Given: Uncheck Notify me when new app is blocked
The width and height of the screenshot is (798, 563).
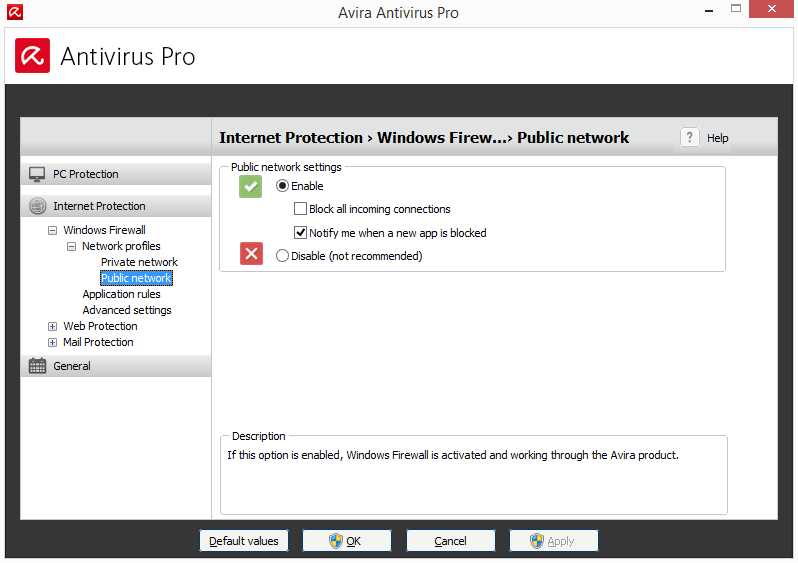Looking at the screenshot, I should coord(300,233).
